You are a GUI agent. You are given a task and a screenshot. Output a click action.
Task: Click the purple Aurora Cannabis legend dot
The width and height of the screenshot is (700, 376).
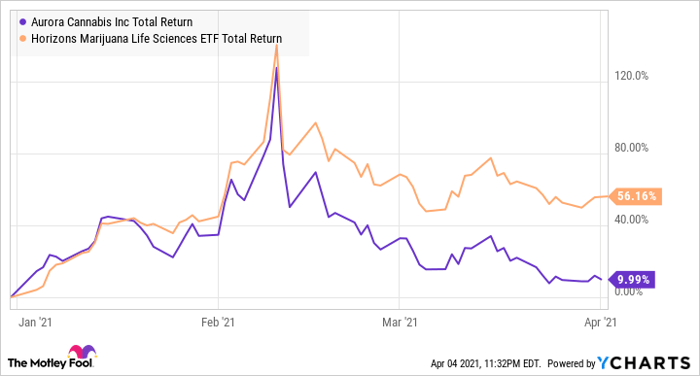coord(23,22)
